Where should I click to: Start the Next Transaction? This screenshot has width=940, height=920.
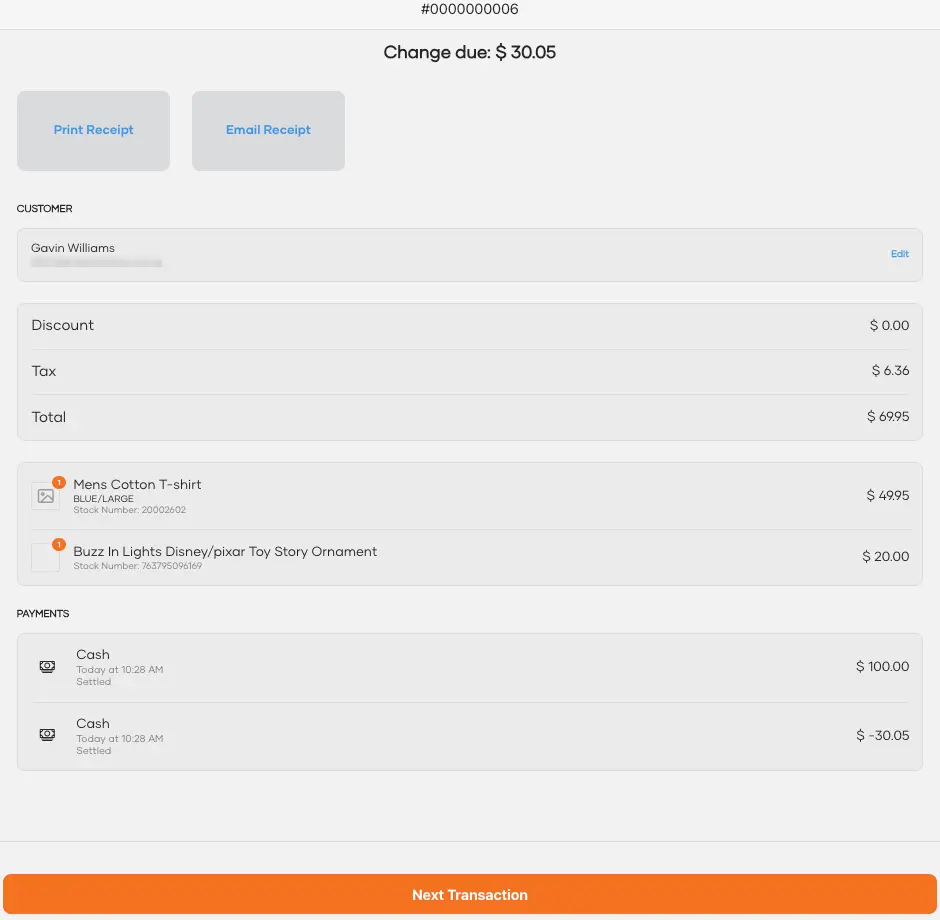coord(470,894)
